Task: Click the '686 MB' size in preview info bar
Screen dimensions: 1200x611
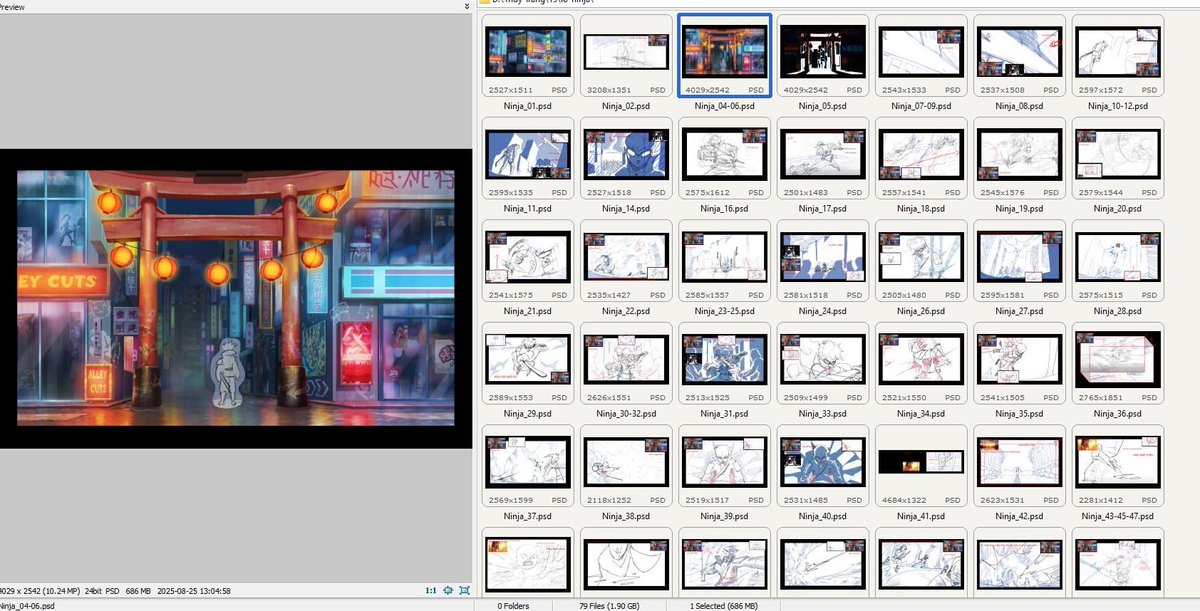Action: click(x=138, y=591)
